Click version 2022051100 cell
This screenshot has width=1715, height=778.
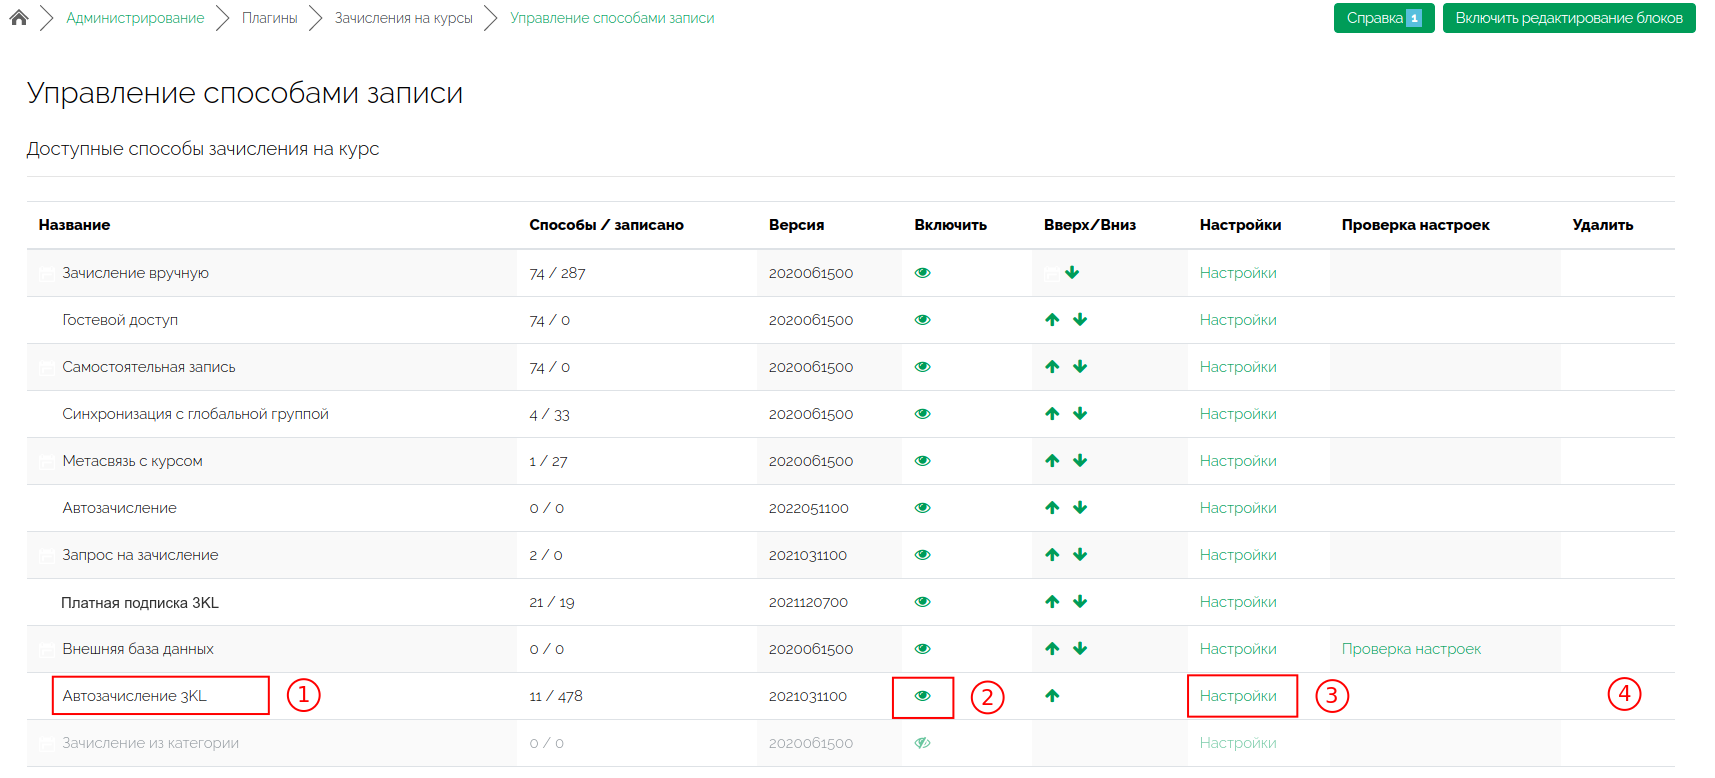point(808,508)
